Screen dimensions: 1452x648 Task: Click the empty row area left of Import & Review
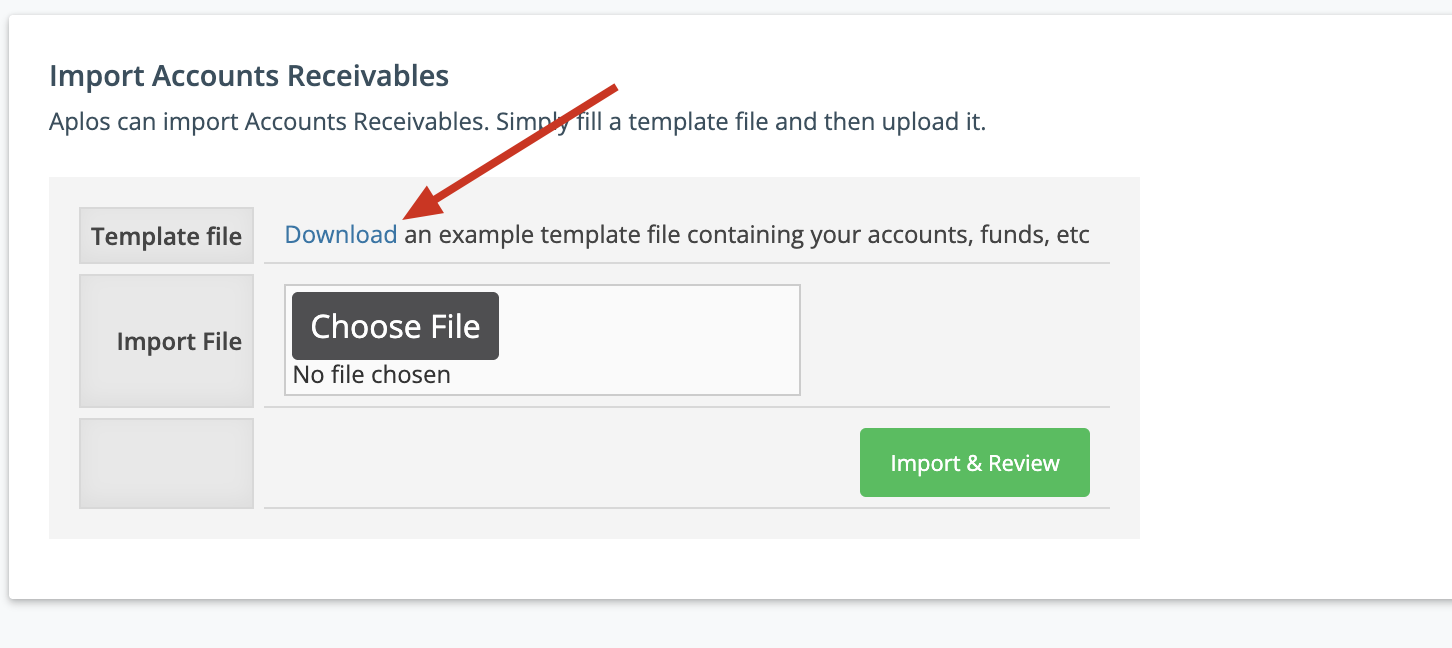pos(560,463)
